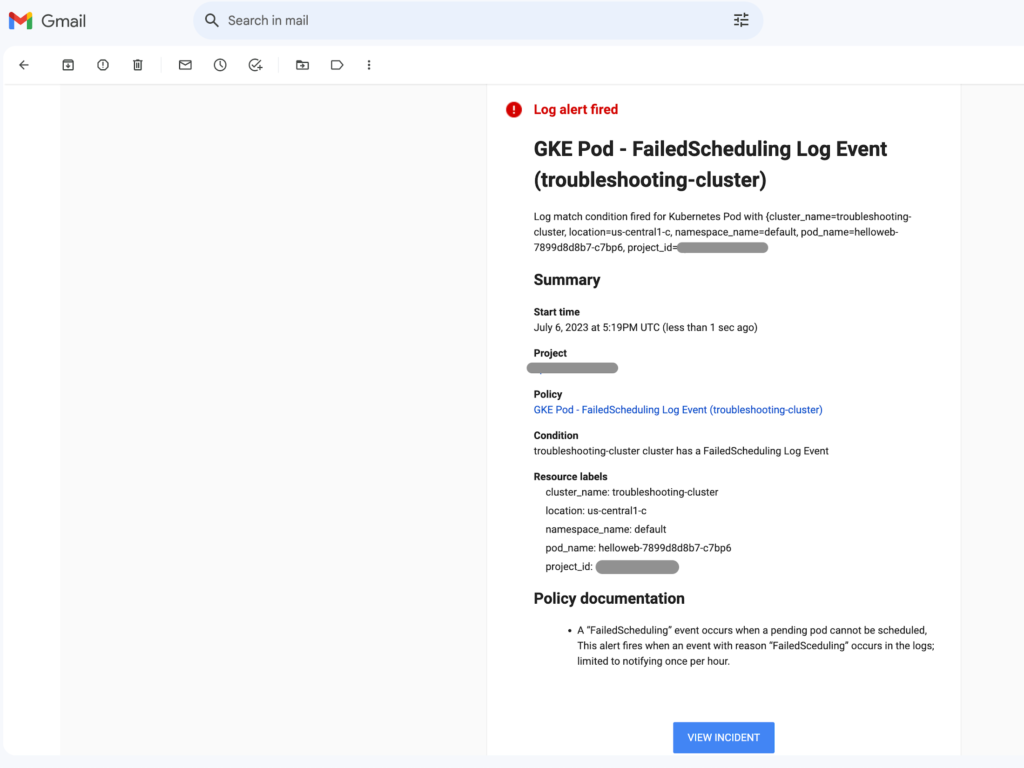
Task: Report the message as spam
Action: click(102, 64)
